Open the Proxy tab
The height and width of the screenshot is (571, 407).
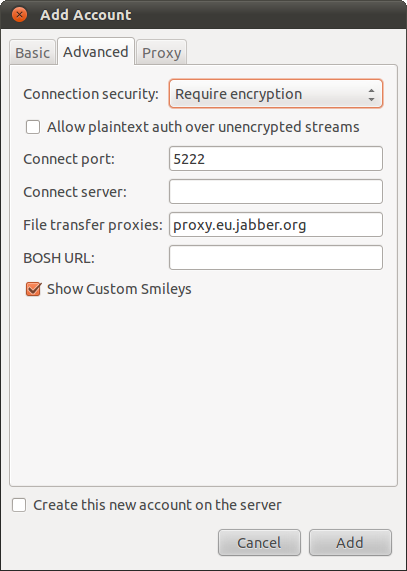pos(161,53)
